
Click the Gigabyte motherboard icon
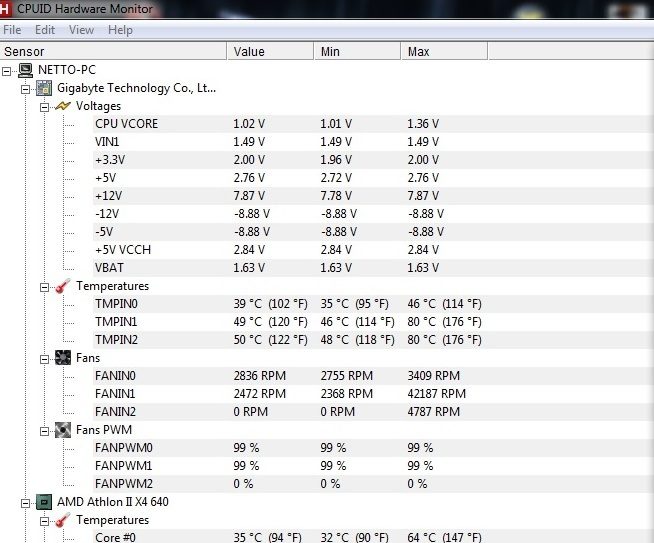(44, 88)
